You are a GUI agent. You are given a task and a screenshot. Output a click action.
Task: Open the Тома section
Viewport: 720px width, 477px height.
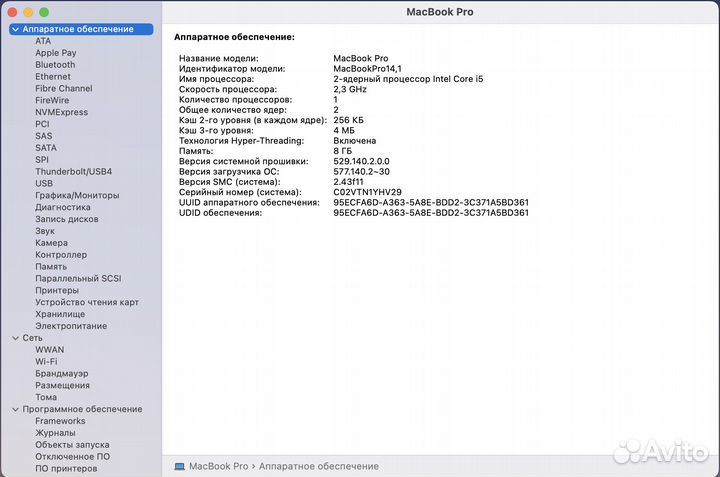pos(46,397)
